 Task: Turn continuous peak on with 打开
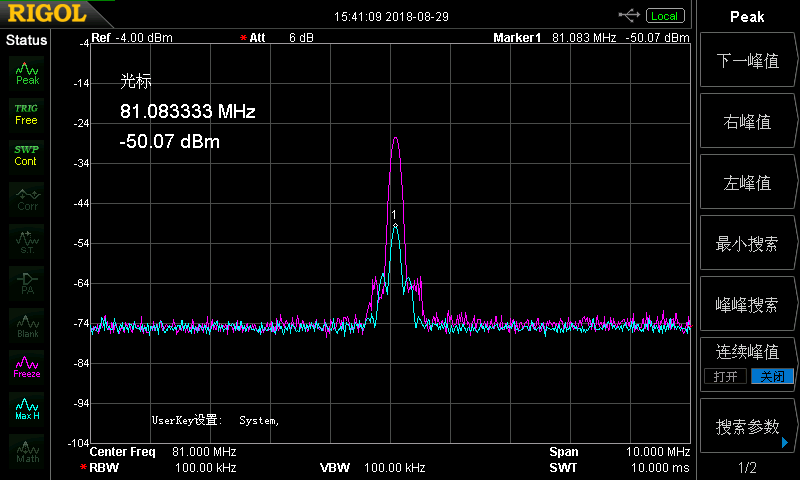[x=725, y=376]
